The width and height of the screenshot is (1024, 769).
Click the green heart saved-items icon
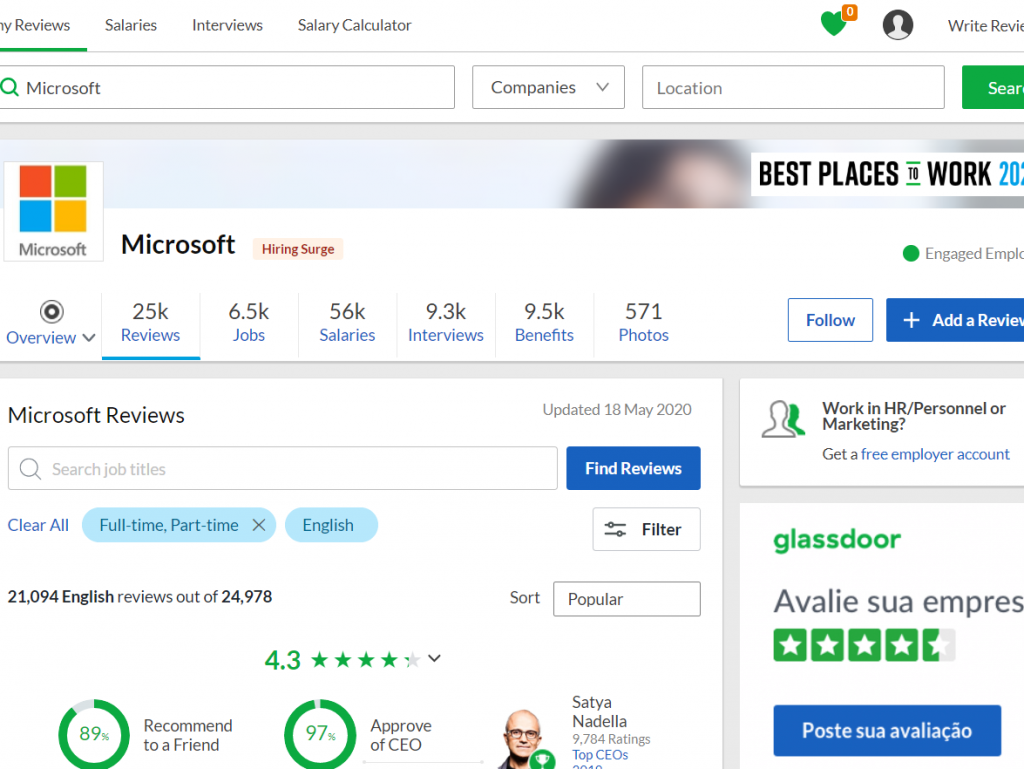(833, 24)
